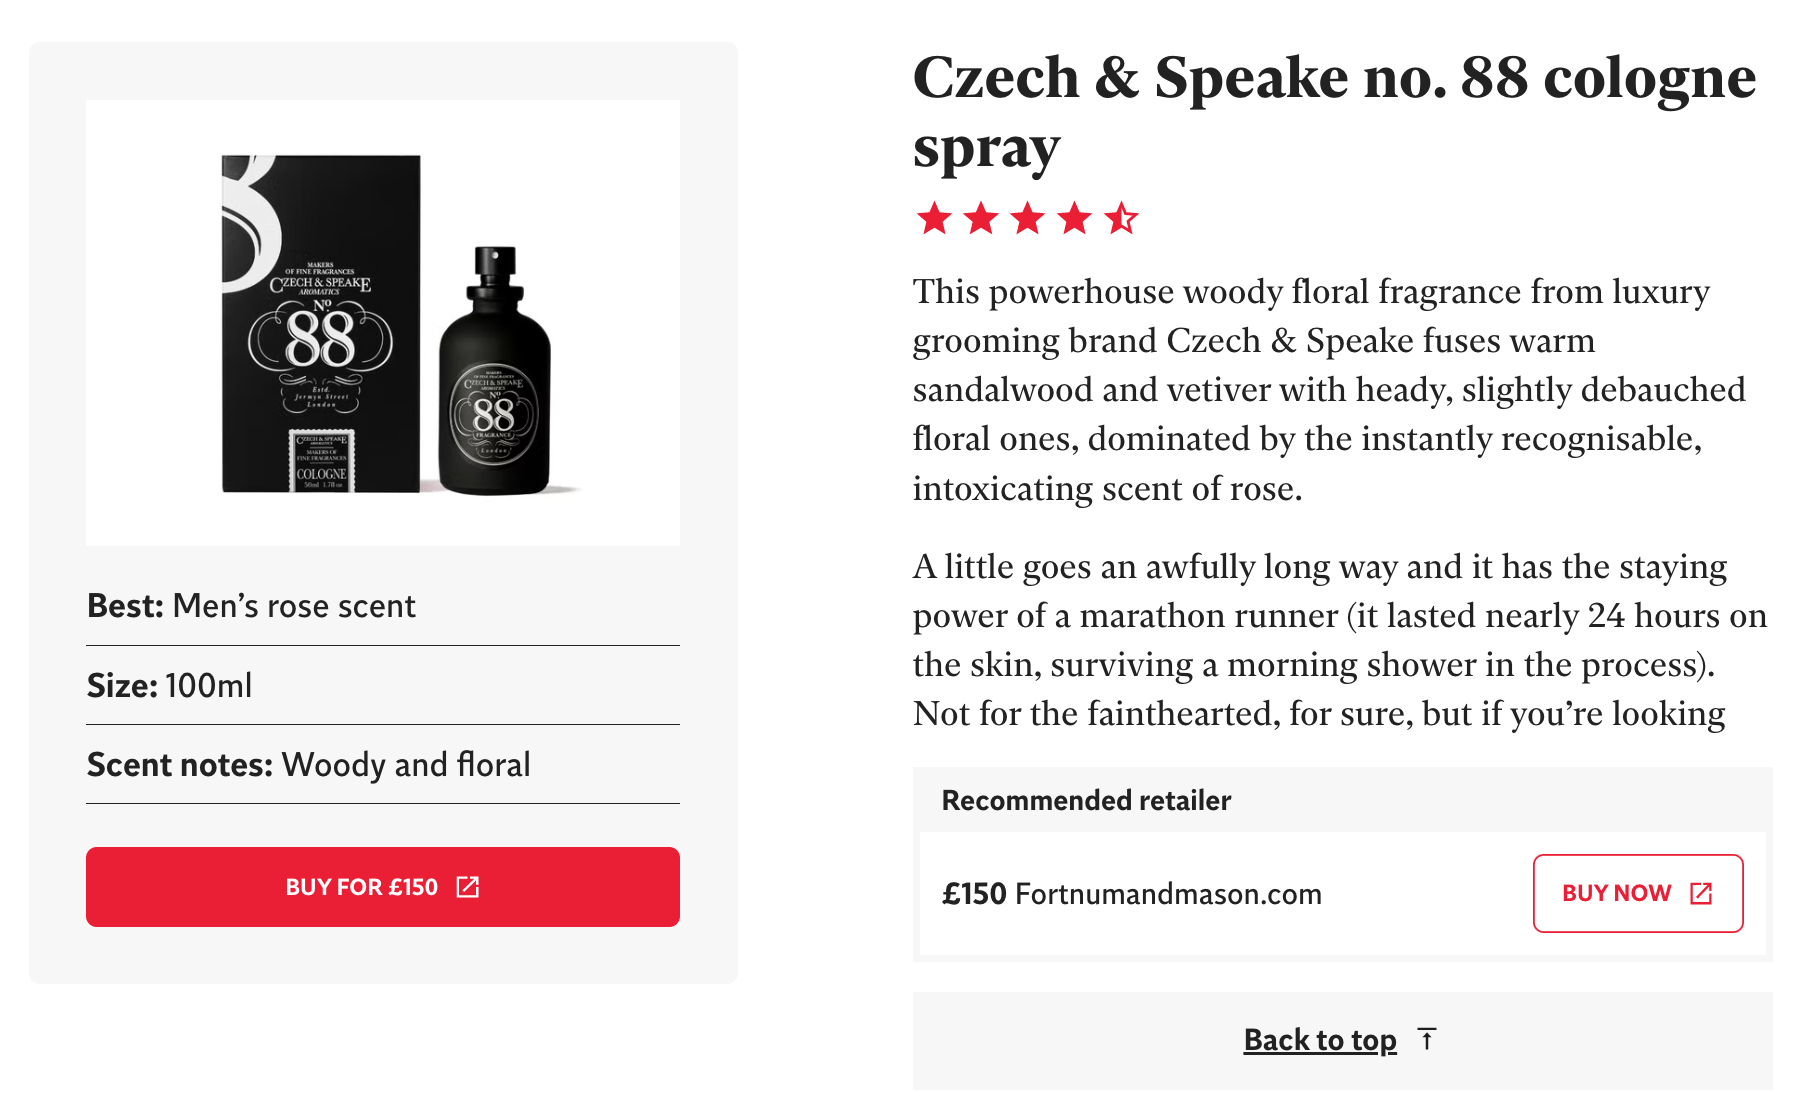This screenshot has width=1812, height=1120.
Task: Click the fourth red rating star
Action: click(x=1075, y=218)
